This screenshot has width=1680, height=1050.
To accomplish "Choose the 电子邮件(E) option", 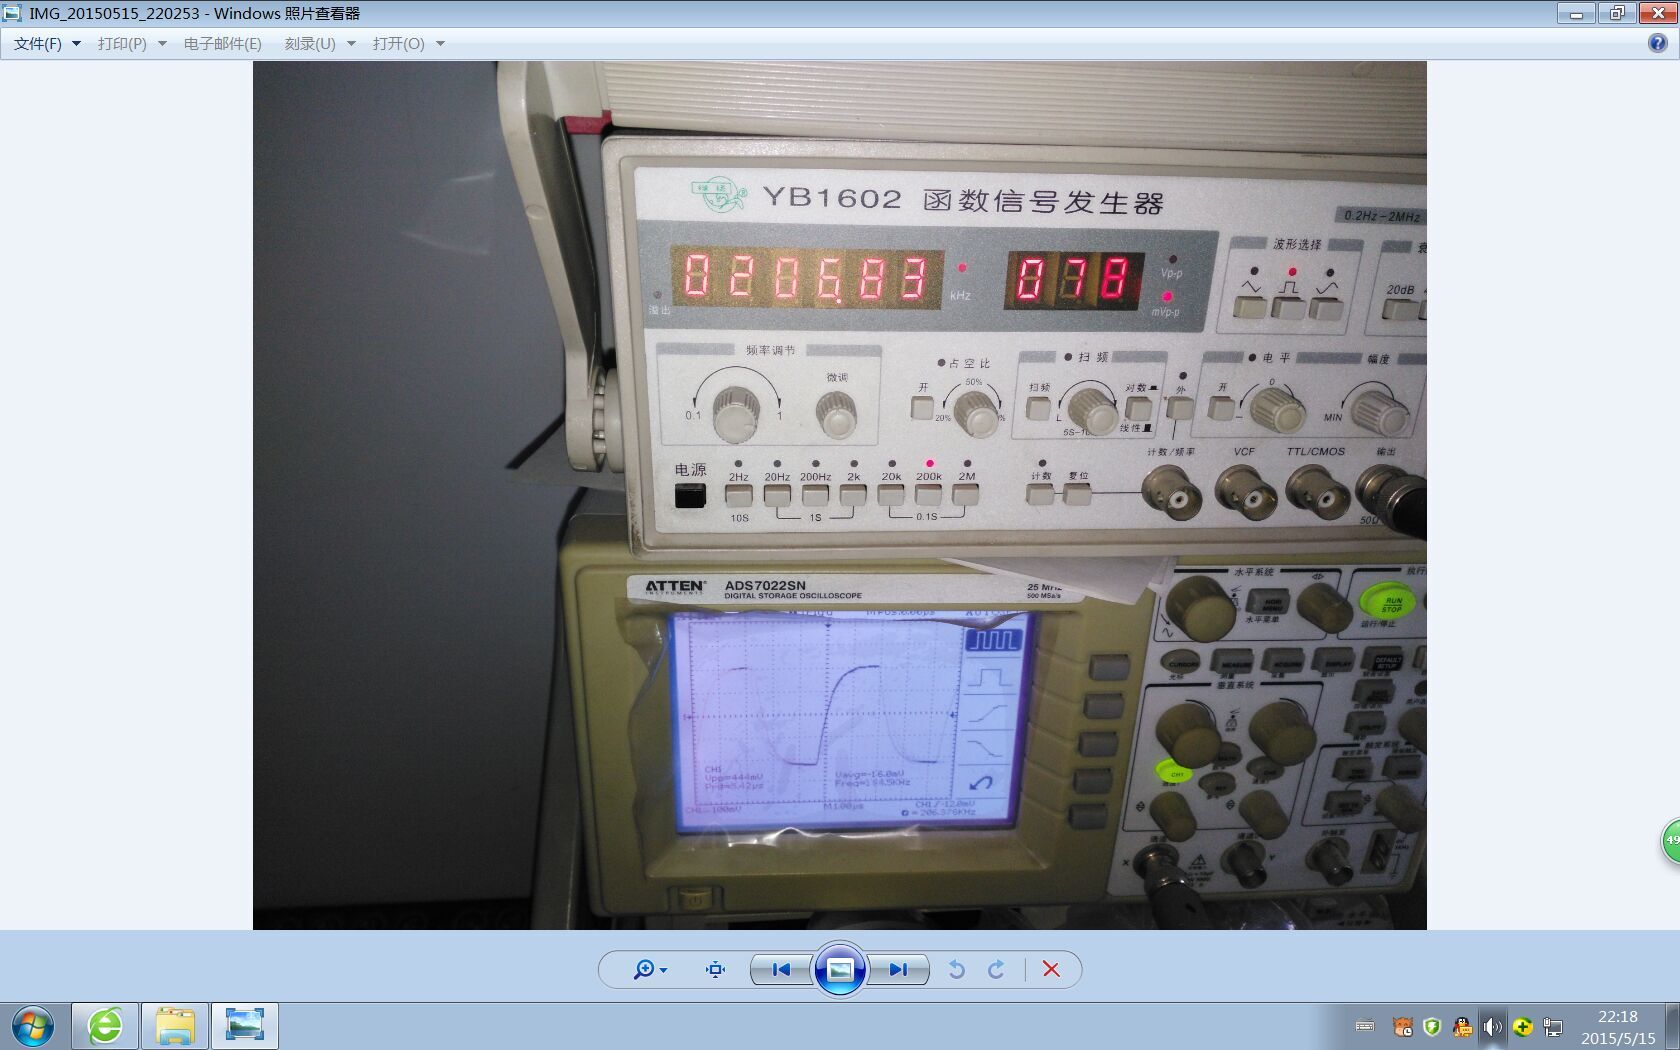I will (x=222, y=44).
